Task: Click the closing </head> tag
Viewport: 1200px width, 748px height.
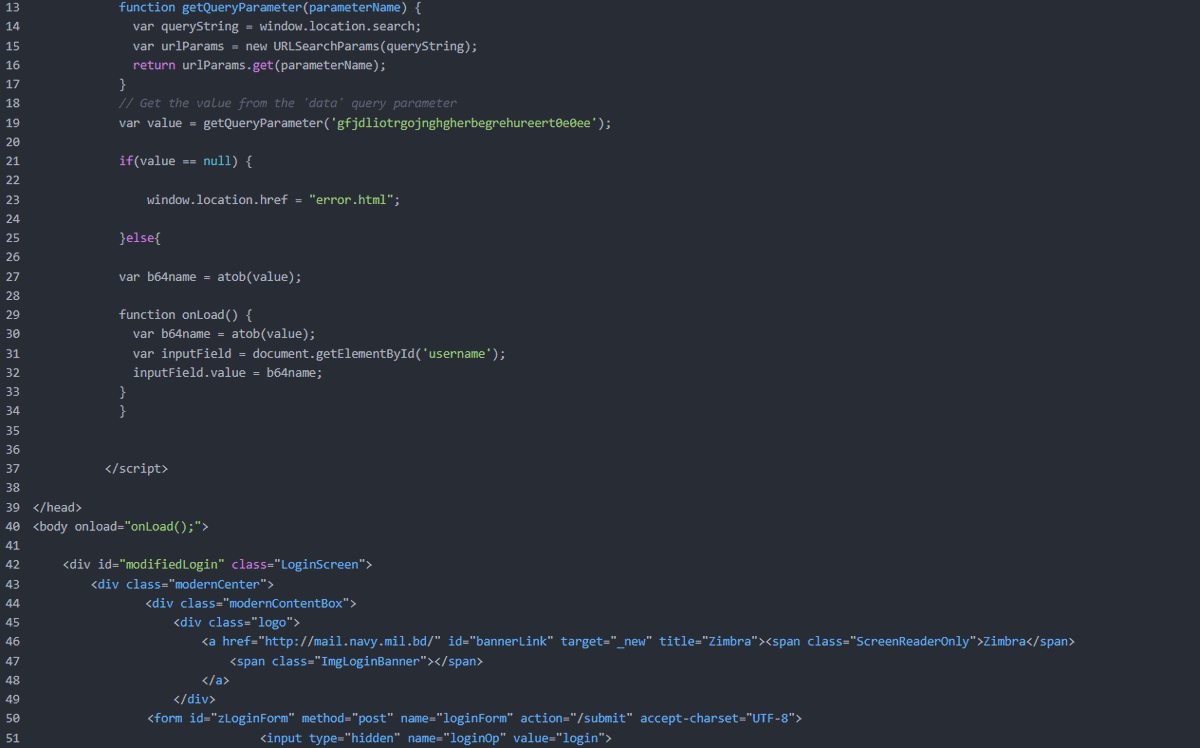Action: [x=57, y=508]
